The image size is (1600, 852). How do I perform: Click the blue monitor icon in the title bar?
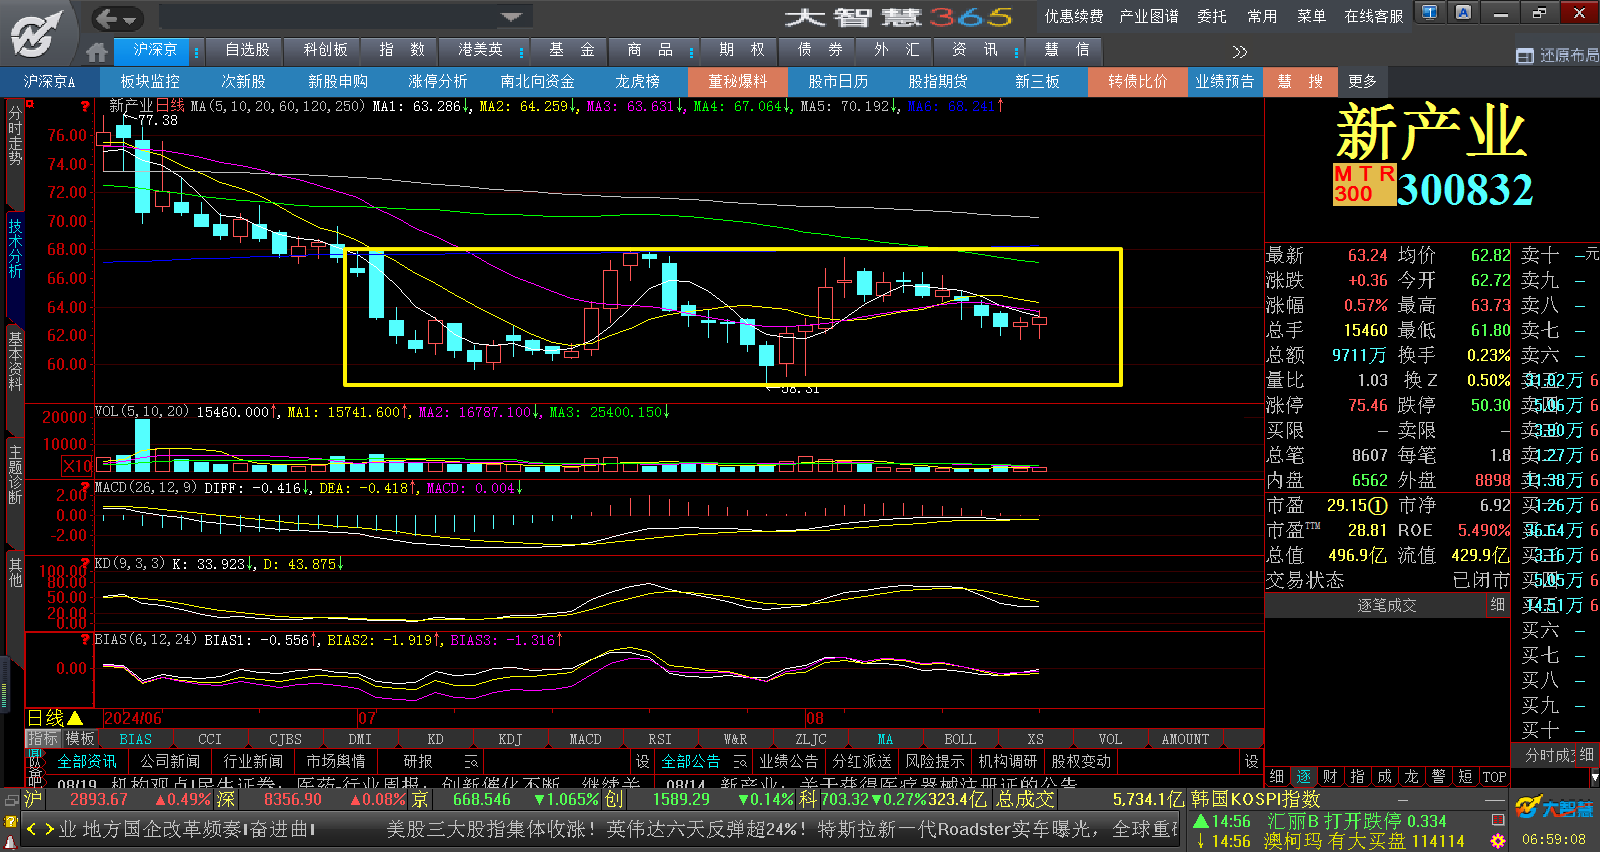[1429, 13]
